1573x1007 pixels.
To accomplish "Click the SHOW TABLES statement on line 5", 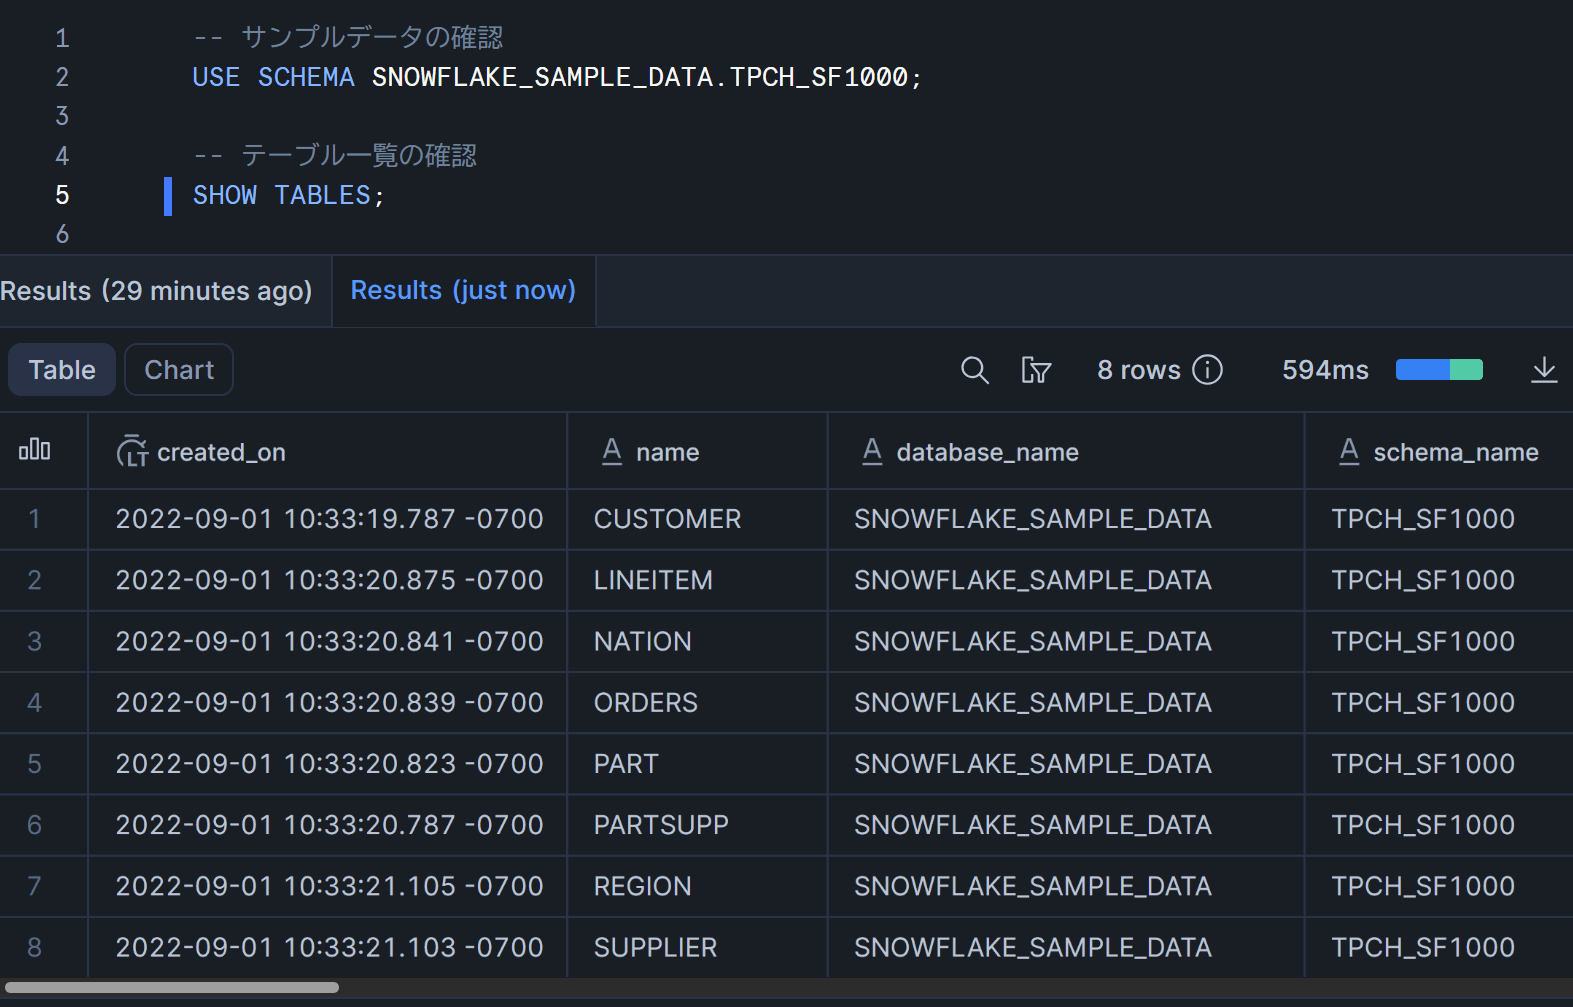I will pos(288,195).
